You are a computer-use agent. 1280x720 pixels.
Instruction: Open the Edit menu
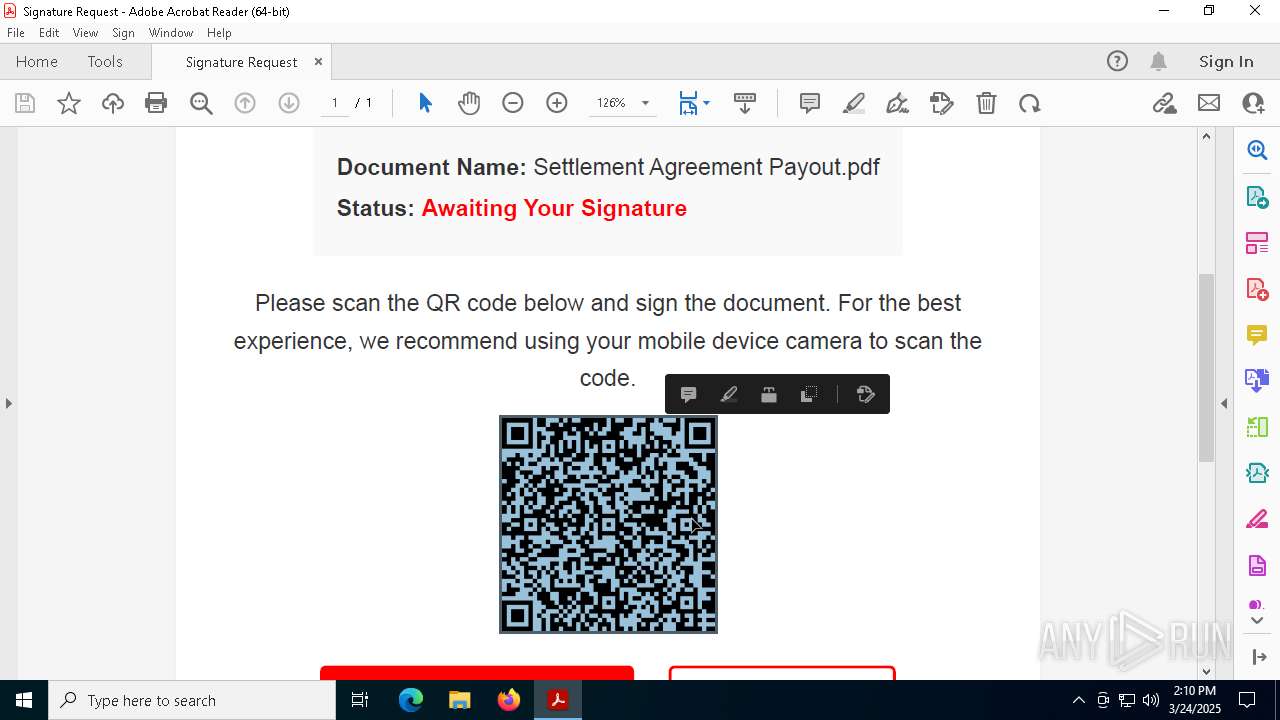(49, 33)
